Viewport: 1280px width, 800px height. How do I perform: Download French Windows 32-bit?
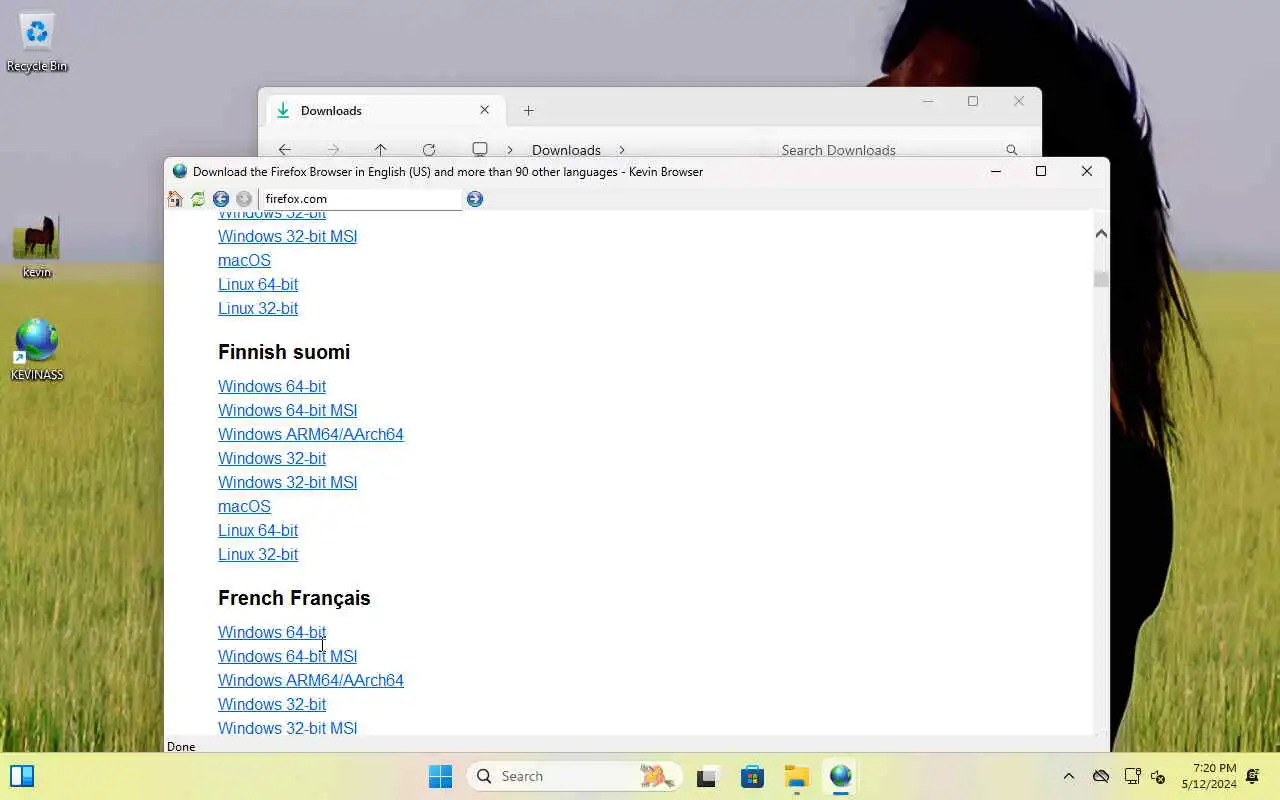(x=272, y=704)
